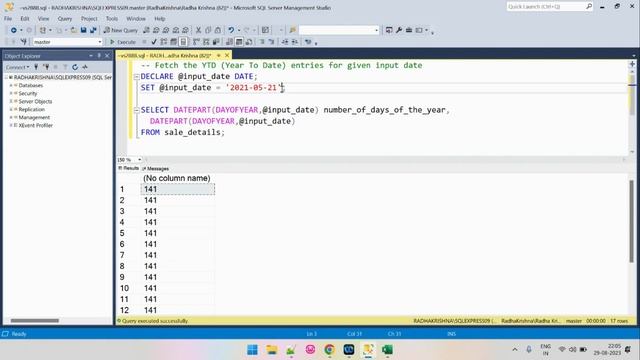Click the (No column name) header
The height and width of the screenshot is (360, 640).
[177, 178]
